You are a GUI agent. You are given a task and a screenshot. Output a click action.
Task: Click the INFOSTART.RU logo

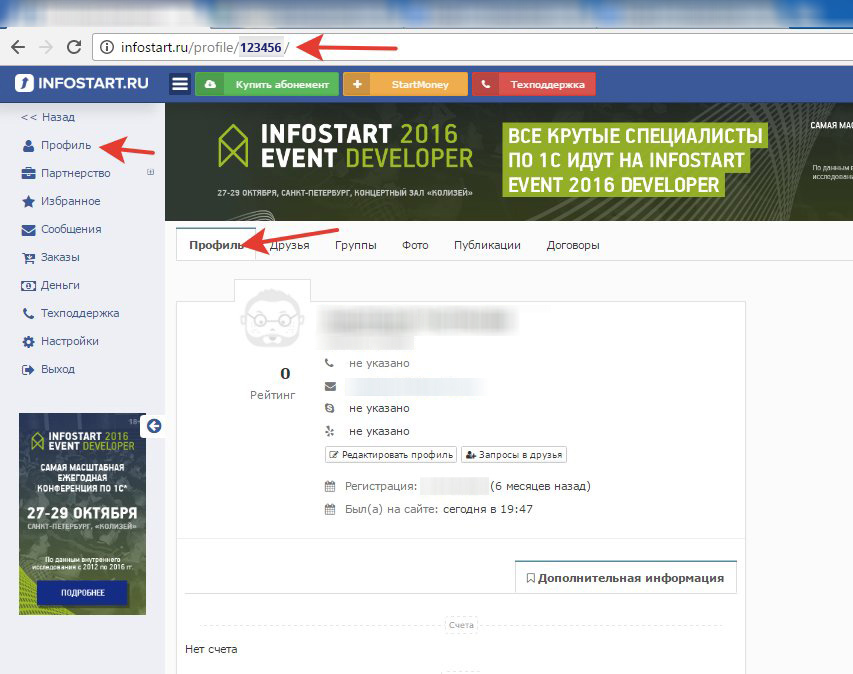82,83
